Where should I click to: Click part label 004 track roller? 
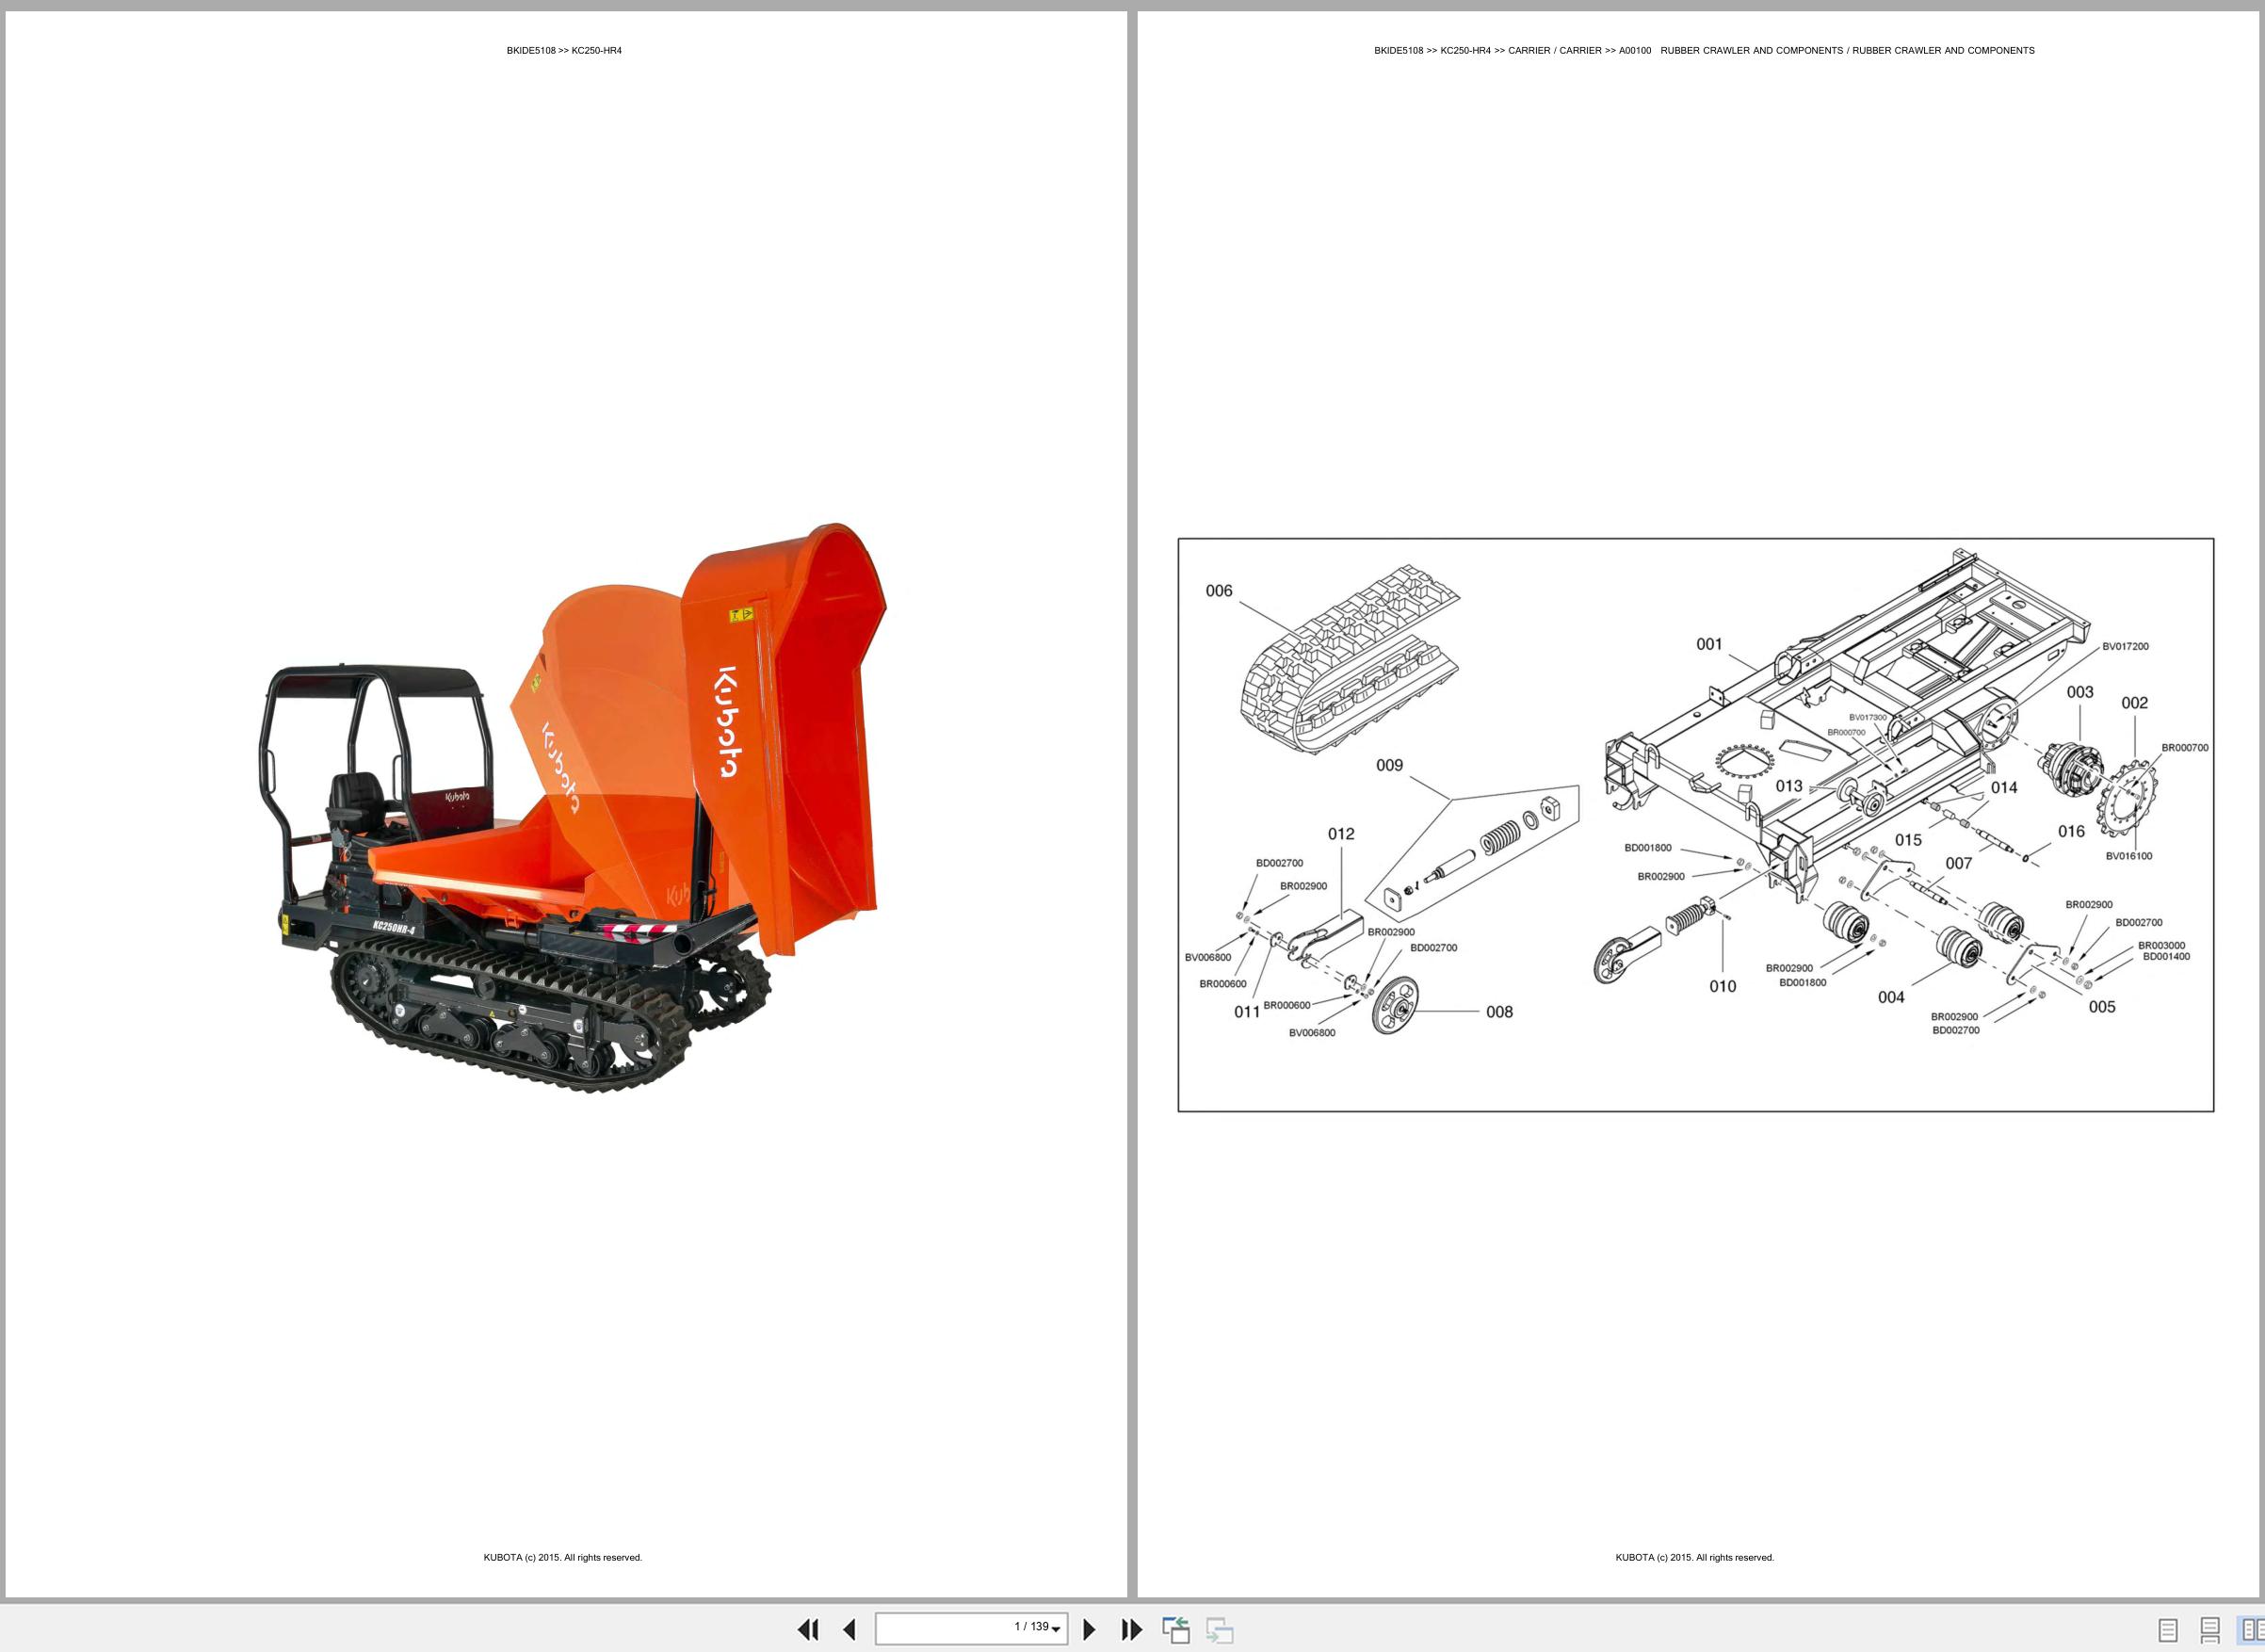pos(1891,997)
